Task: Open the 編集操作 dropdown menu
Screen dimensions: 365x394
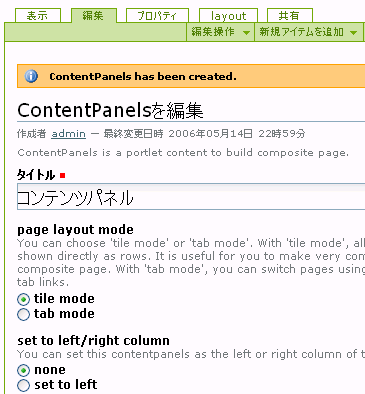Action: 220,32
